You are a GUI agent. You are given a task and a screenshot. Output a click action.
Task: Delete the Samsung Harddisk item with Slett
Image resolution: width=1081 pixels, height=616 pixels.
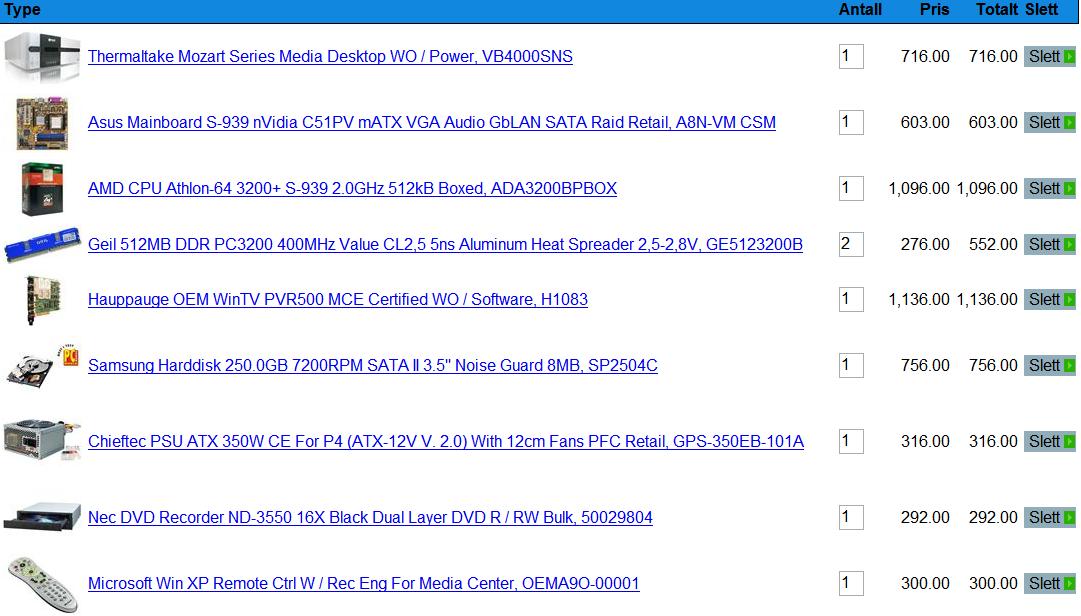1049,366
